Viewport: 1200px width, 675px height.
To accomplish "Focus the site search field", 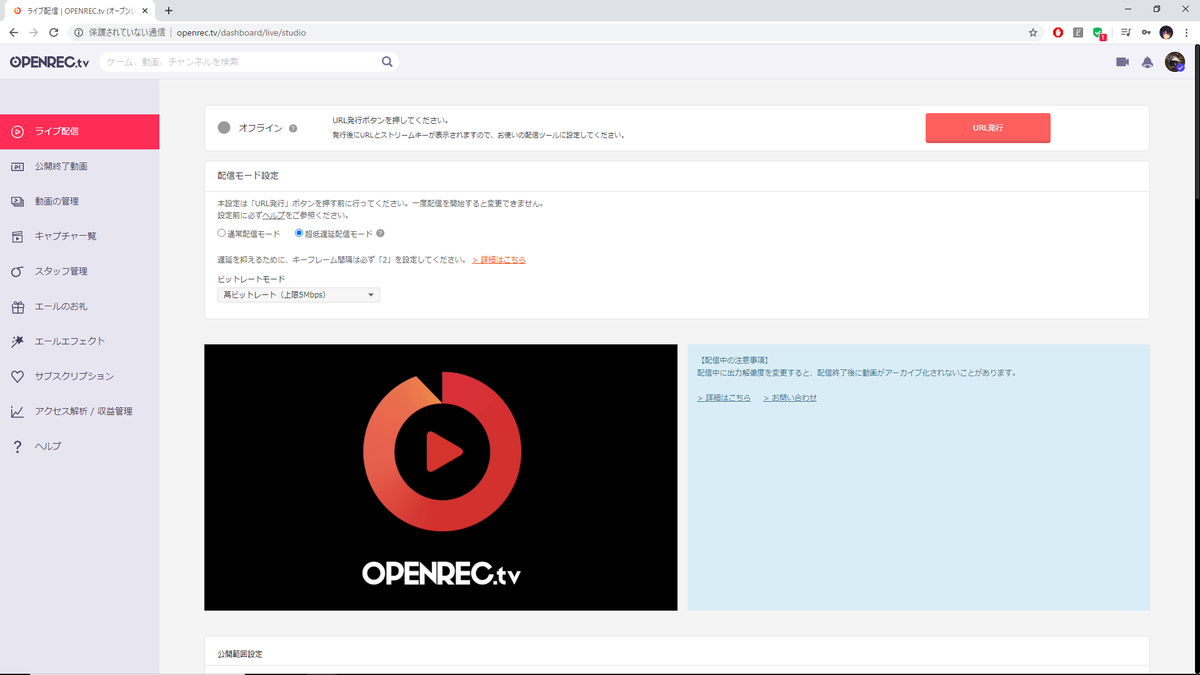I will coord(241,62).
